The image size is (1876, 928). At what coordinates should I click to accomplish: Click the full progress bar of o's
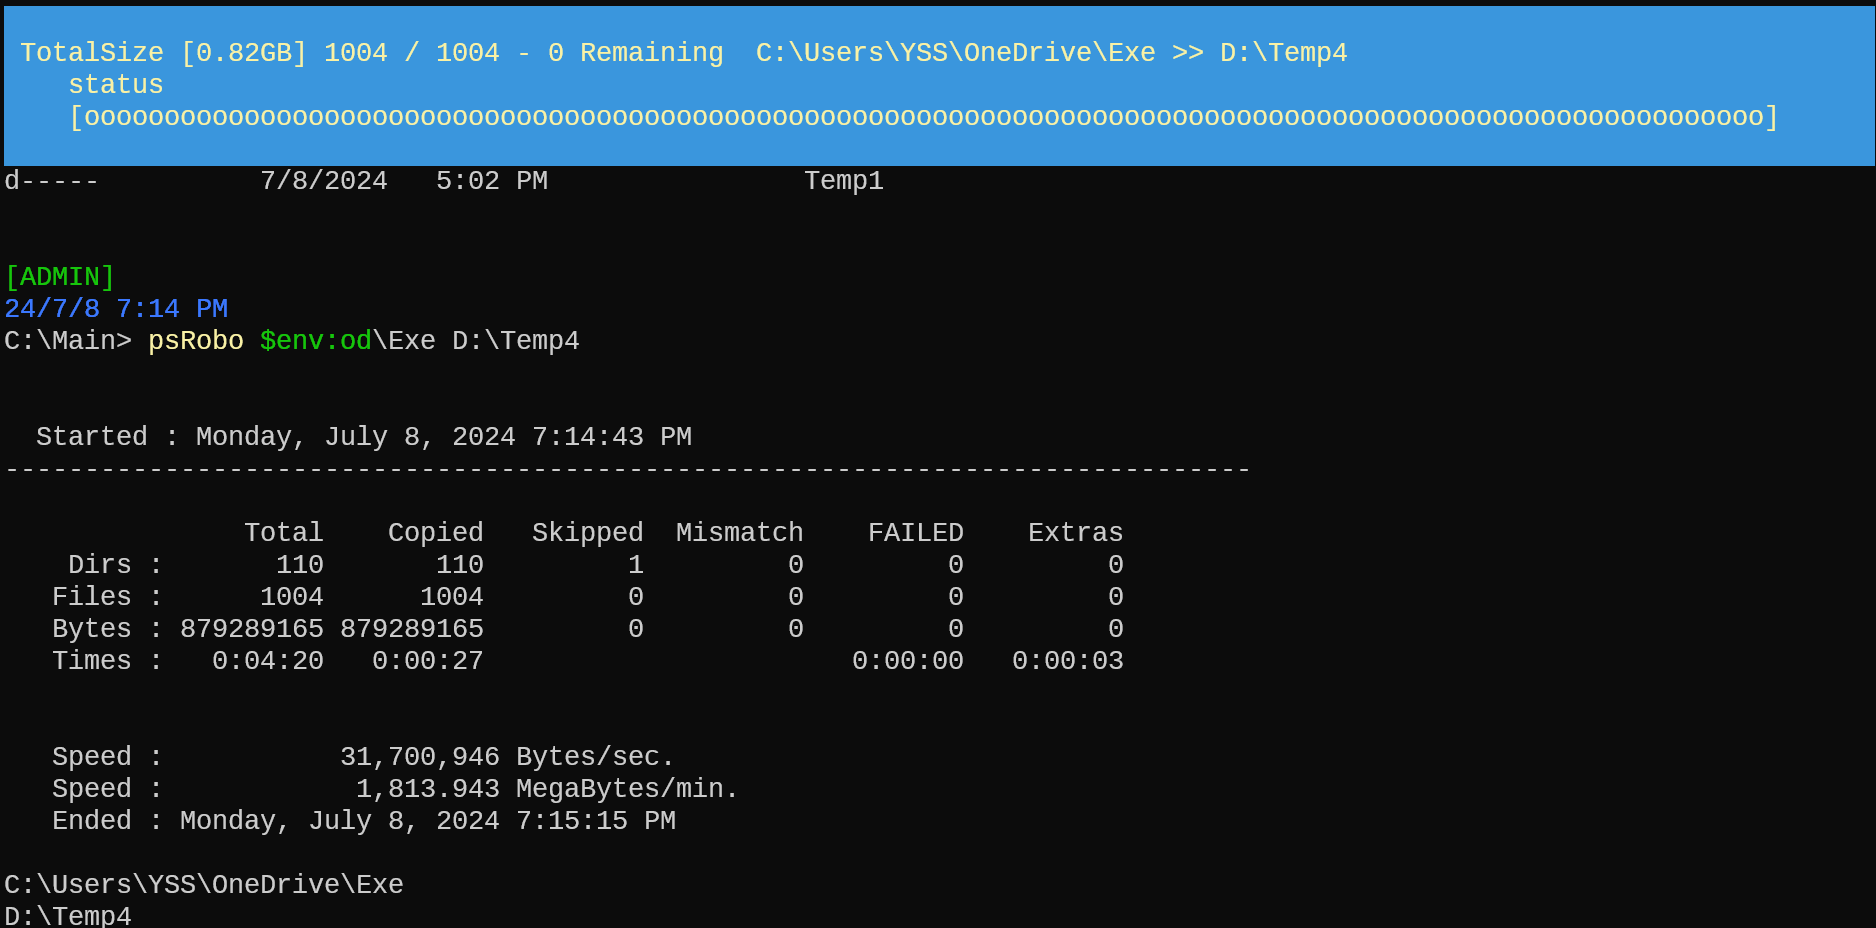click(924, 117)
